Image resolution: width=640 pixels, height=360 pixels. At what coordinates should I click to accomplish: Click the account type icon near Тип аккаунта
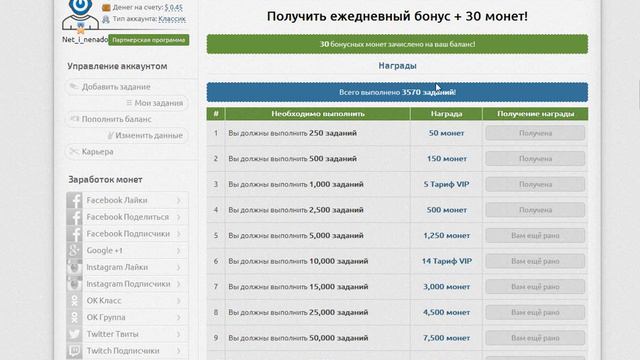tap(106, 19)
